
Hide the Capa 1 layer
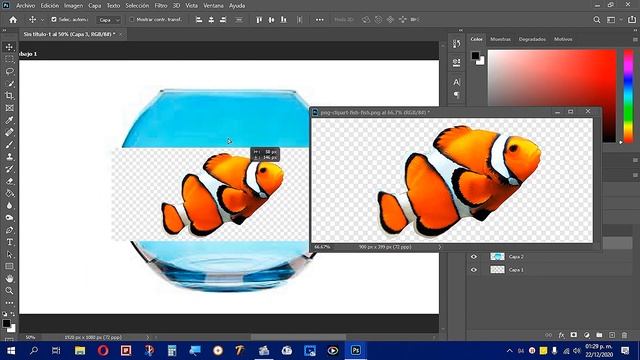point(473,270)
